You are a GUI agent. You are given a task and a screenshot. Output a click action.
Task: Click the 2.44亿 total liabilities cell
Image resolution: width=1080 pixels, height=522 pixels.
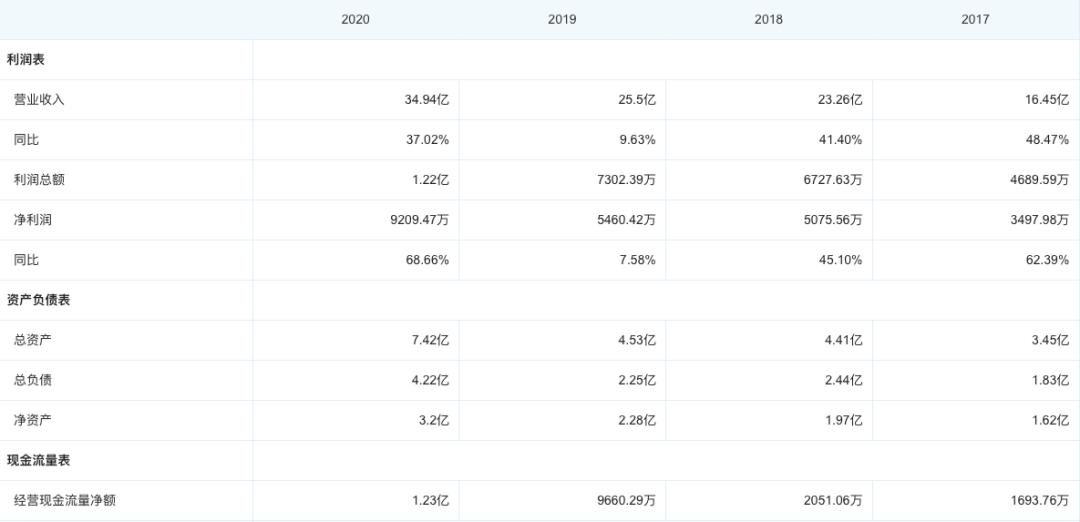[841, 380]
